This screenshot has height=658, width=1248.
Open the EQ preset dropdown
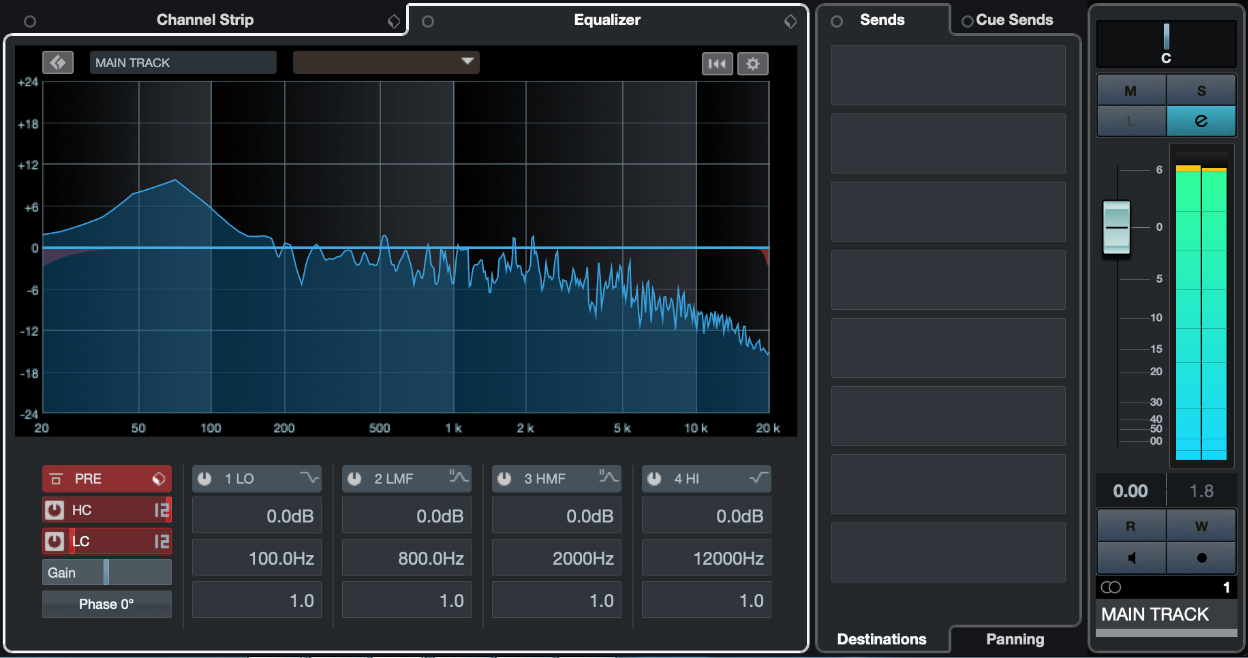(386, 62)
